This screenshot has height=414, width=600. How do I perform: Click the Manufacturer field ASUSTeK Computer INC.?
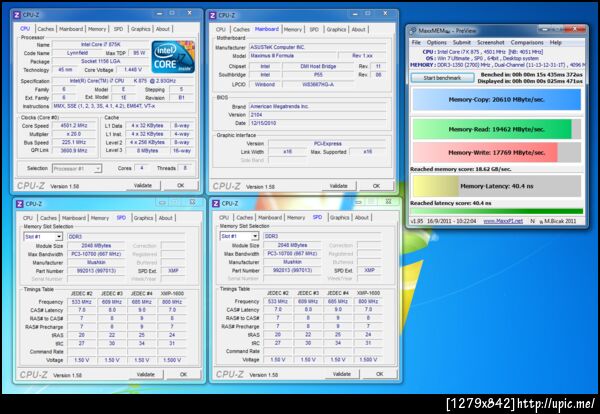tap(318, 47)
